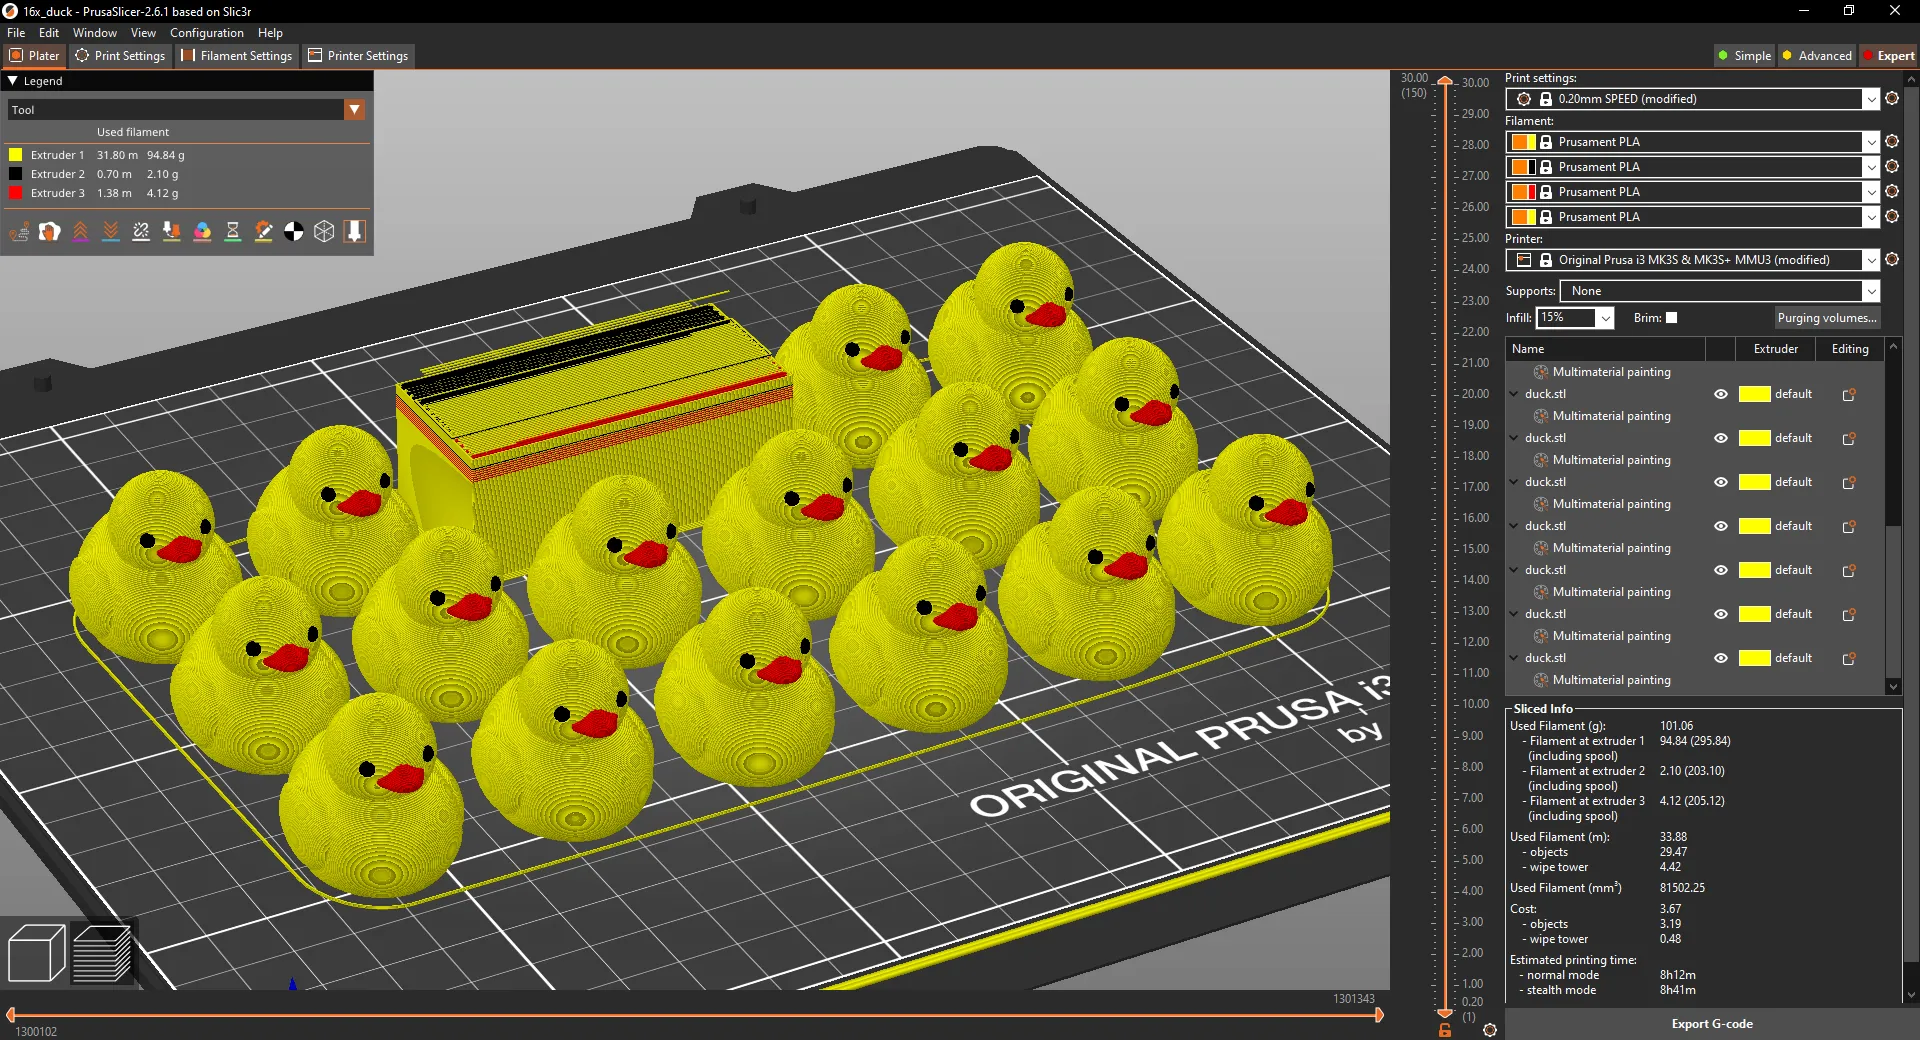Switch to Advanced mode
This screenshot has width=1920, height=1040.
pos(1817,56)
